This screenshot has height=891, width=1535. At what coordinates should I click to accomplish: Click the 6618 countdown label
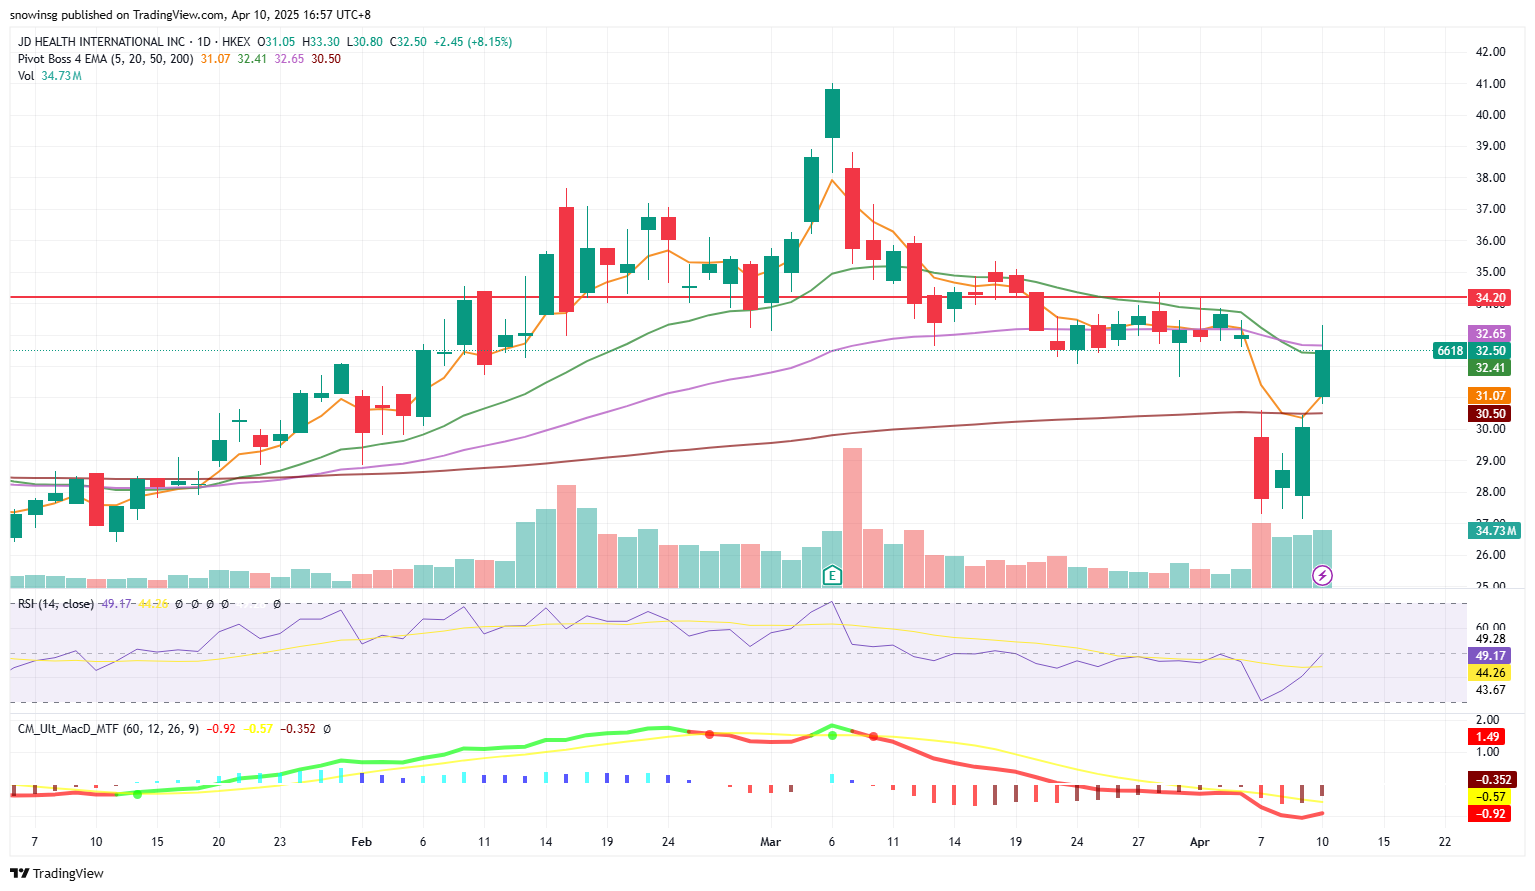point(1450,350)
